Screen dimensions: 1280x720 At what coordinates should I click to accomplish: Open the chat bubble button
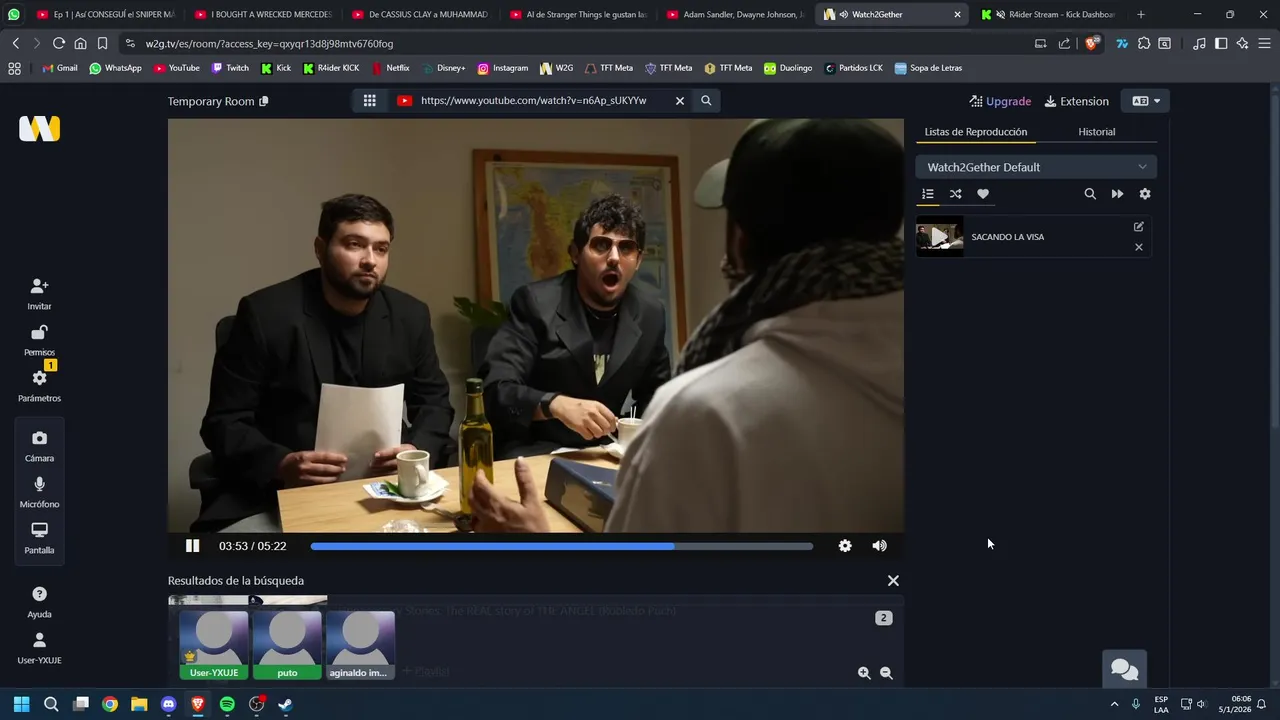[1125, 670]
